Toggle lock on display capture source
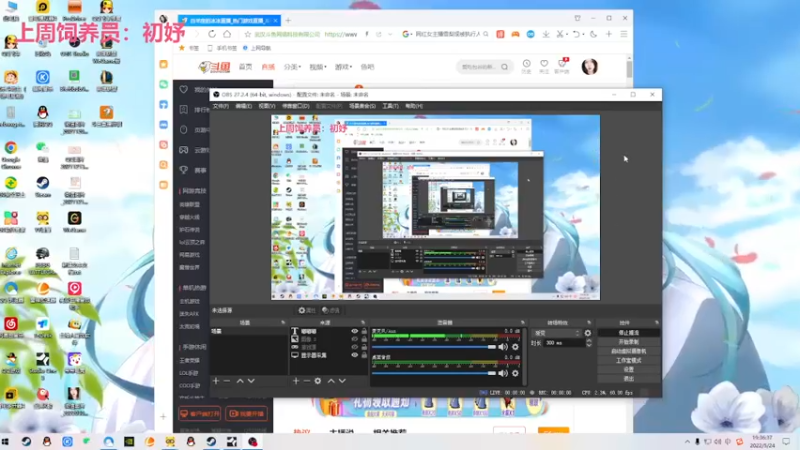 point(364,355)
